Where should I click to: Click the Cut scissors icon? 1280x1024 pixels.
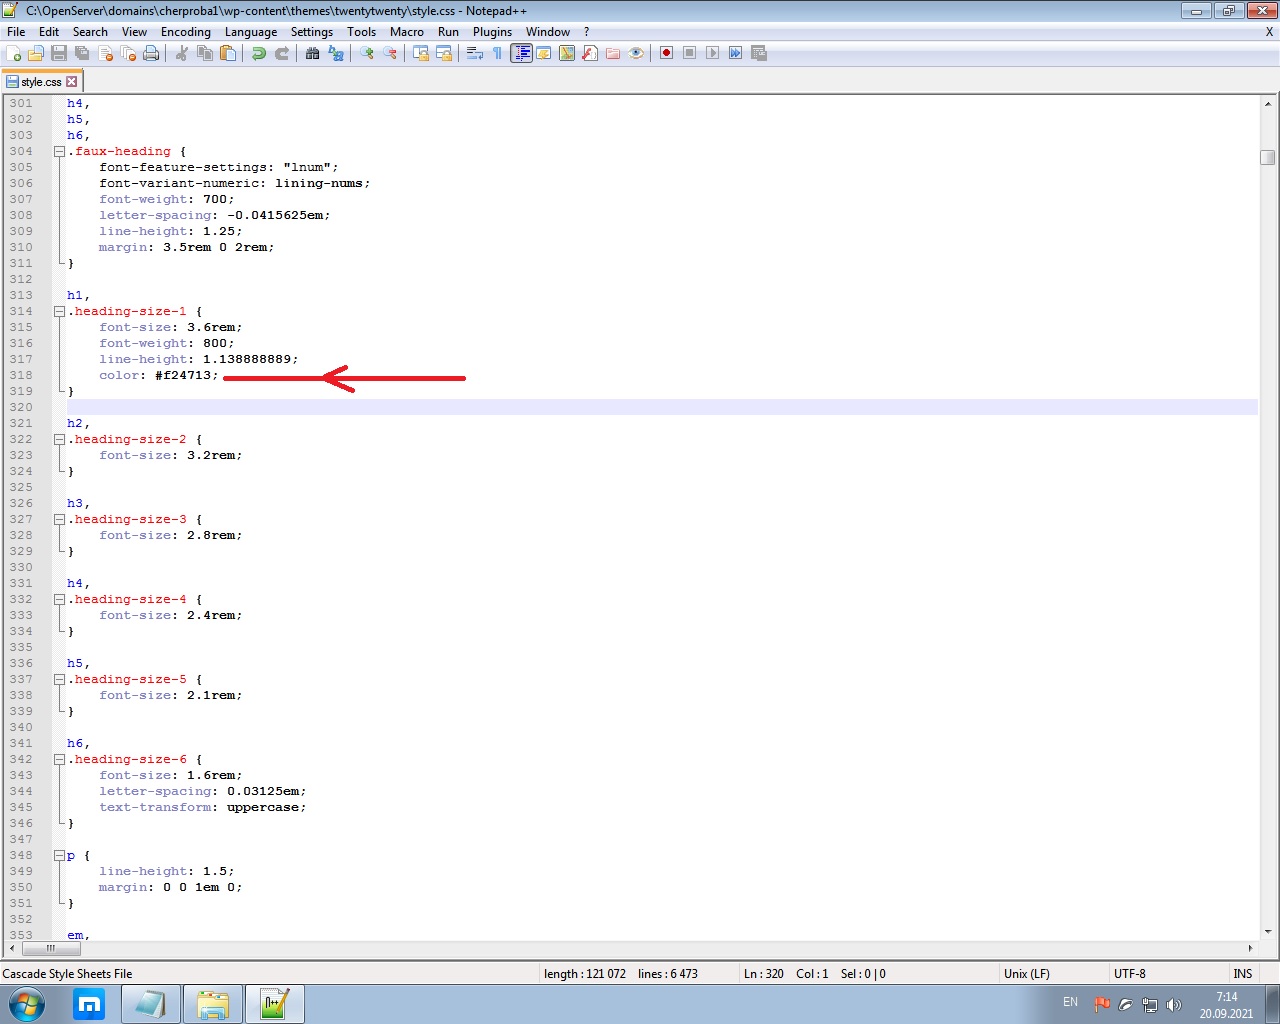click(x=182, y=53)
